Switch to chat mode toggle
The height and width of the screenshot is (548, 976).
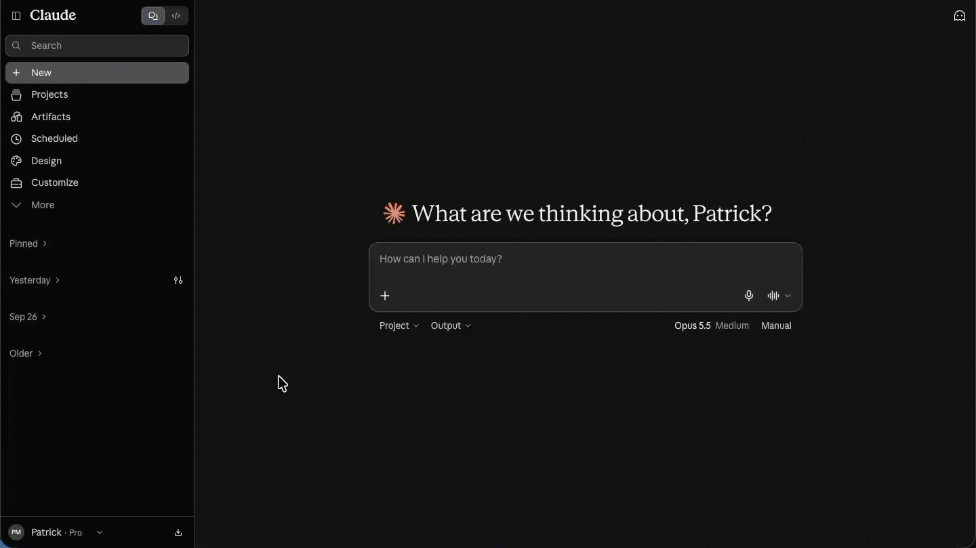[x=153, y=16]
